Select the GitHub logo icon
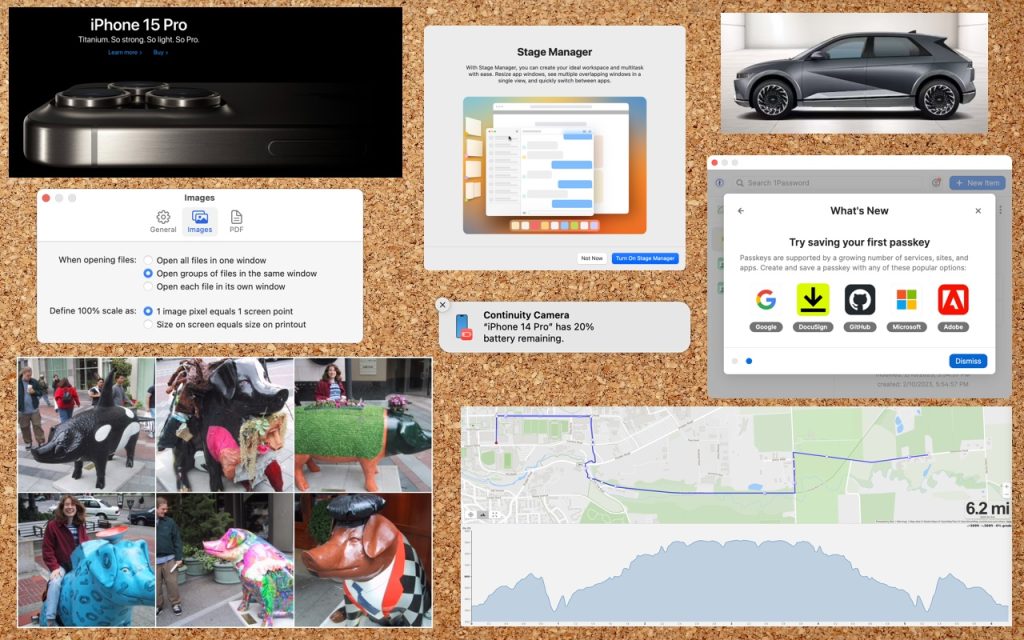Image resolution: width=1024 pixels, height=640 pixels. coord(859,300)
